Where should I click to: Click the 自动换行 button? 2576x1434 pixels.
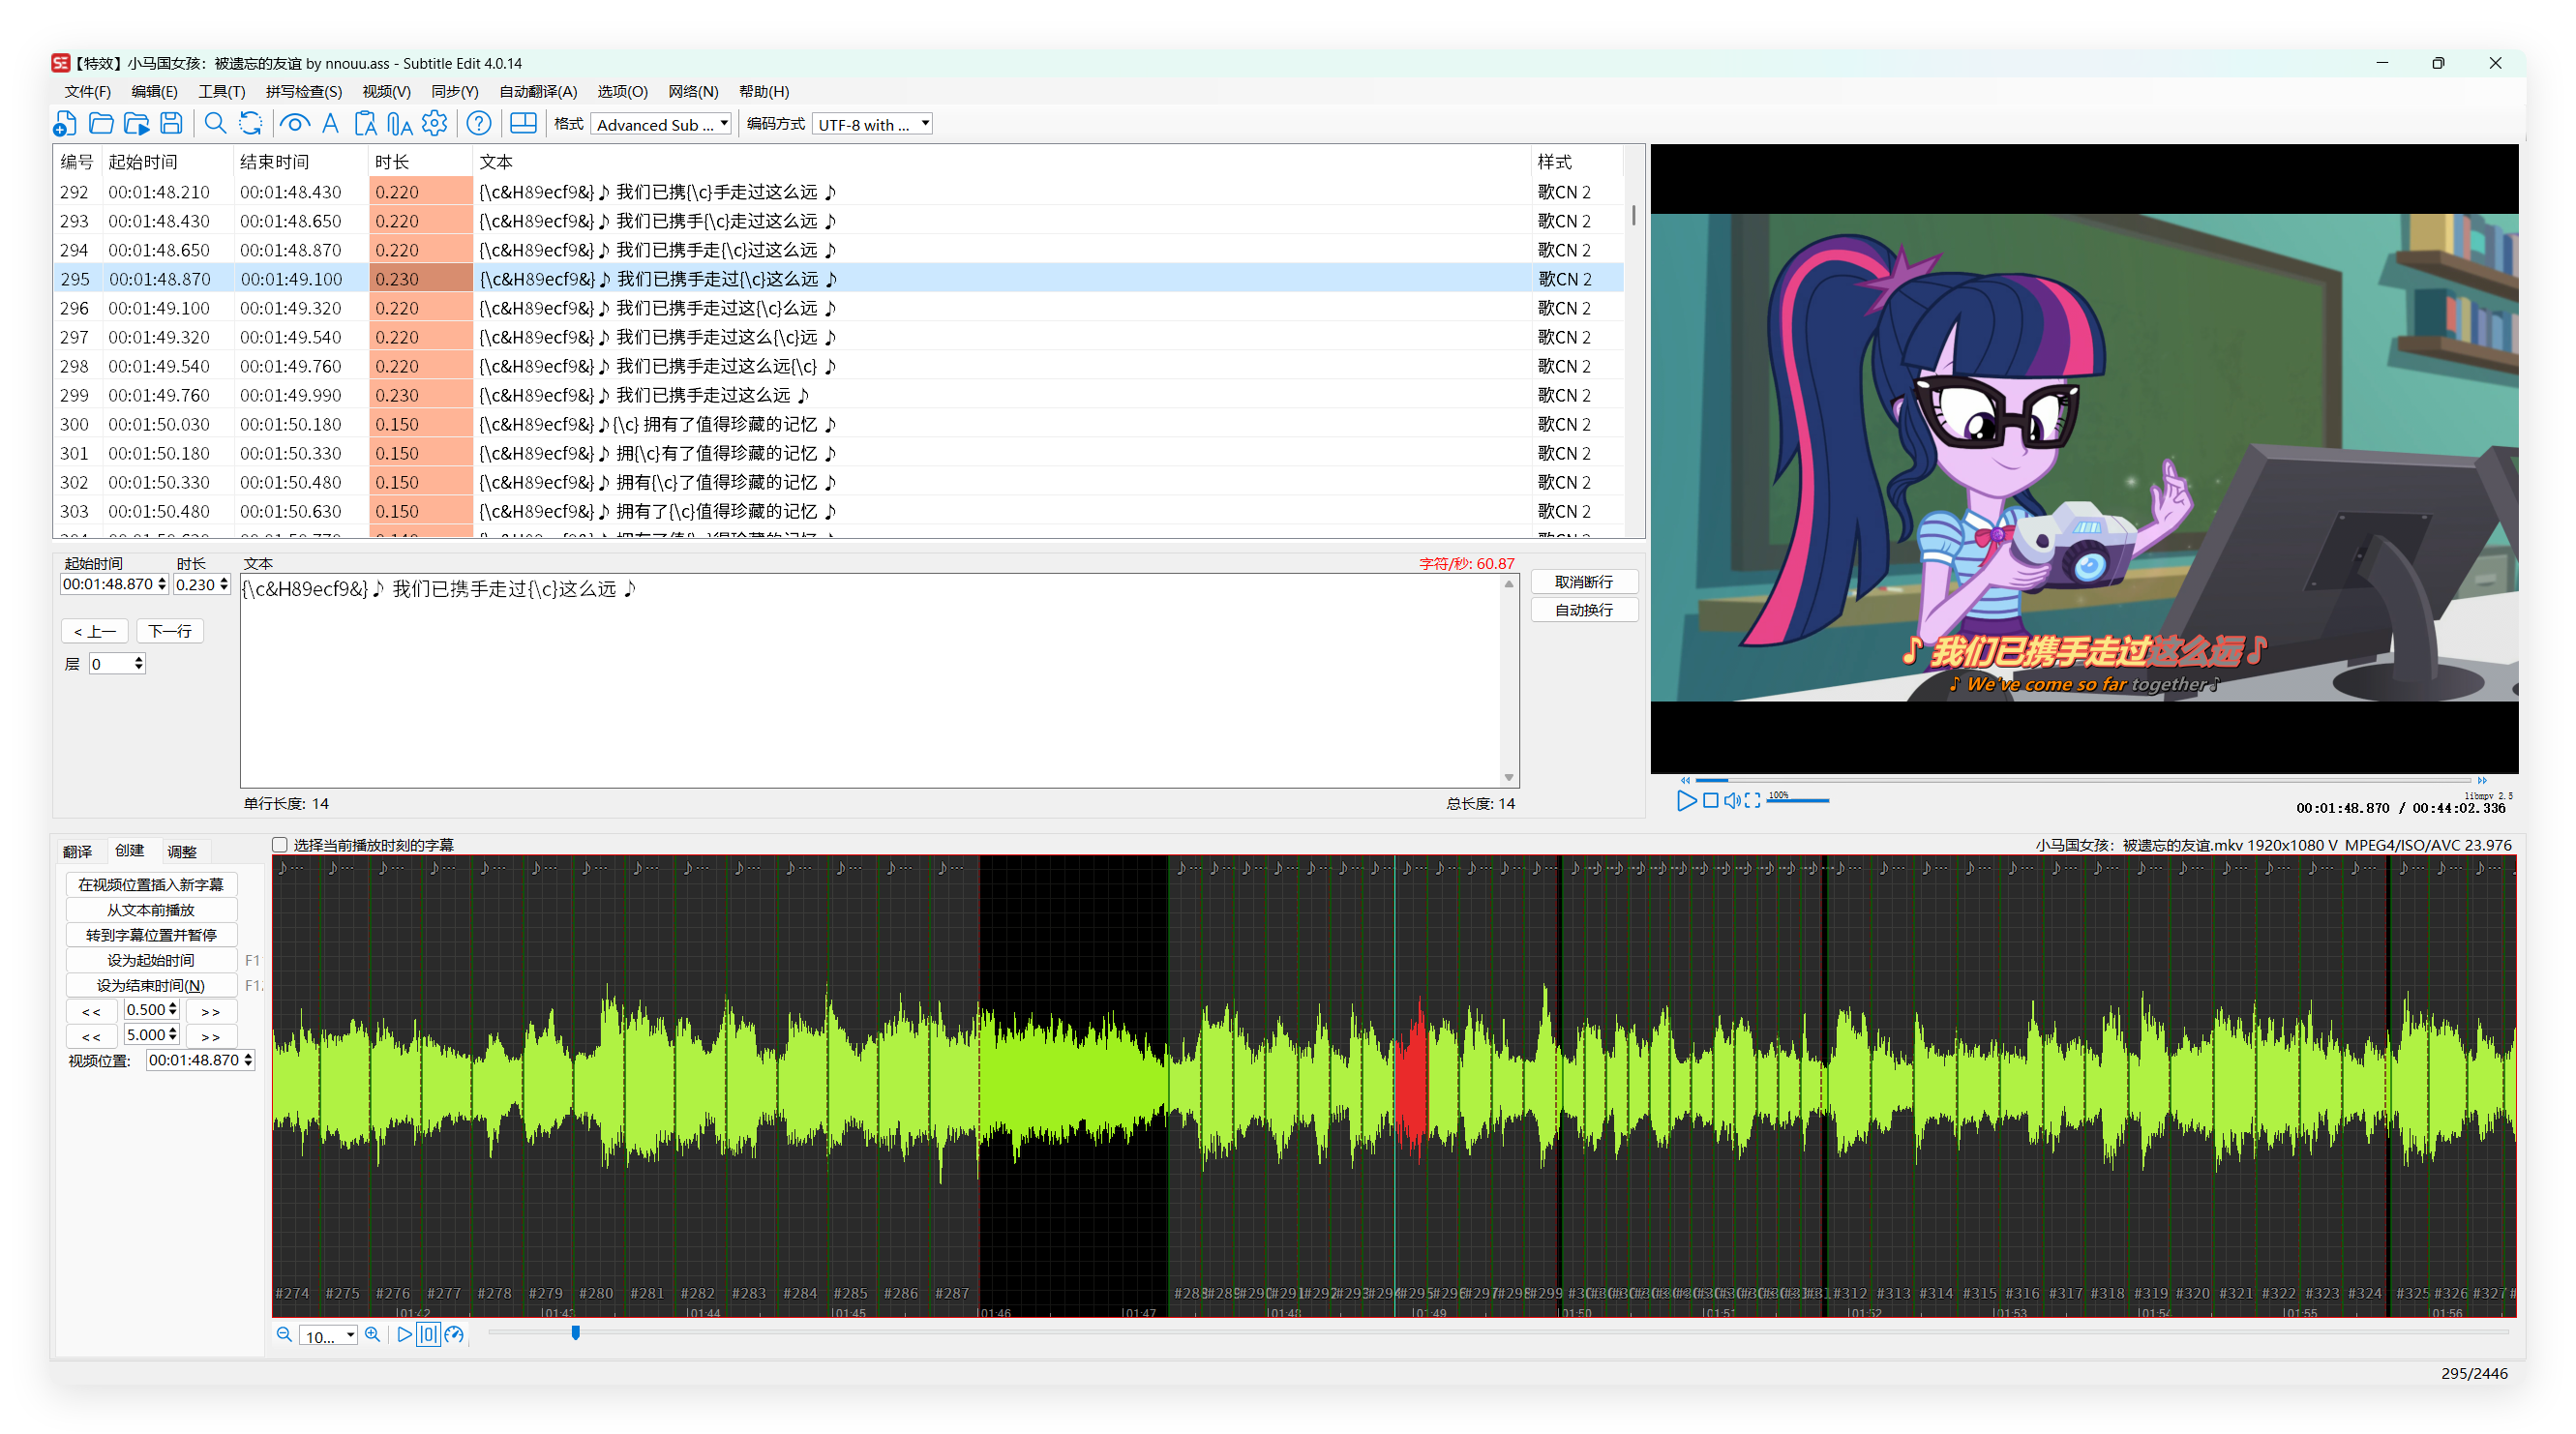(x=1583, y=610)
